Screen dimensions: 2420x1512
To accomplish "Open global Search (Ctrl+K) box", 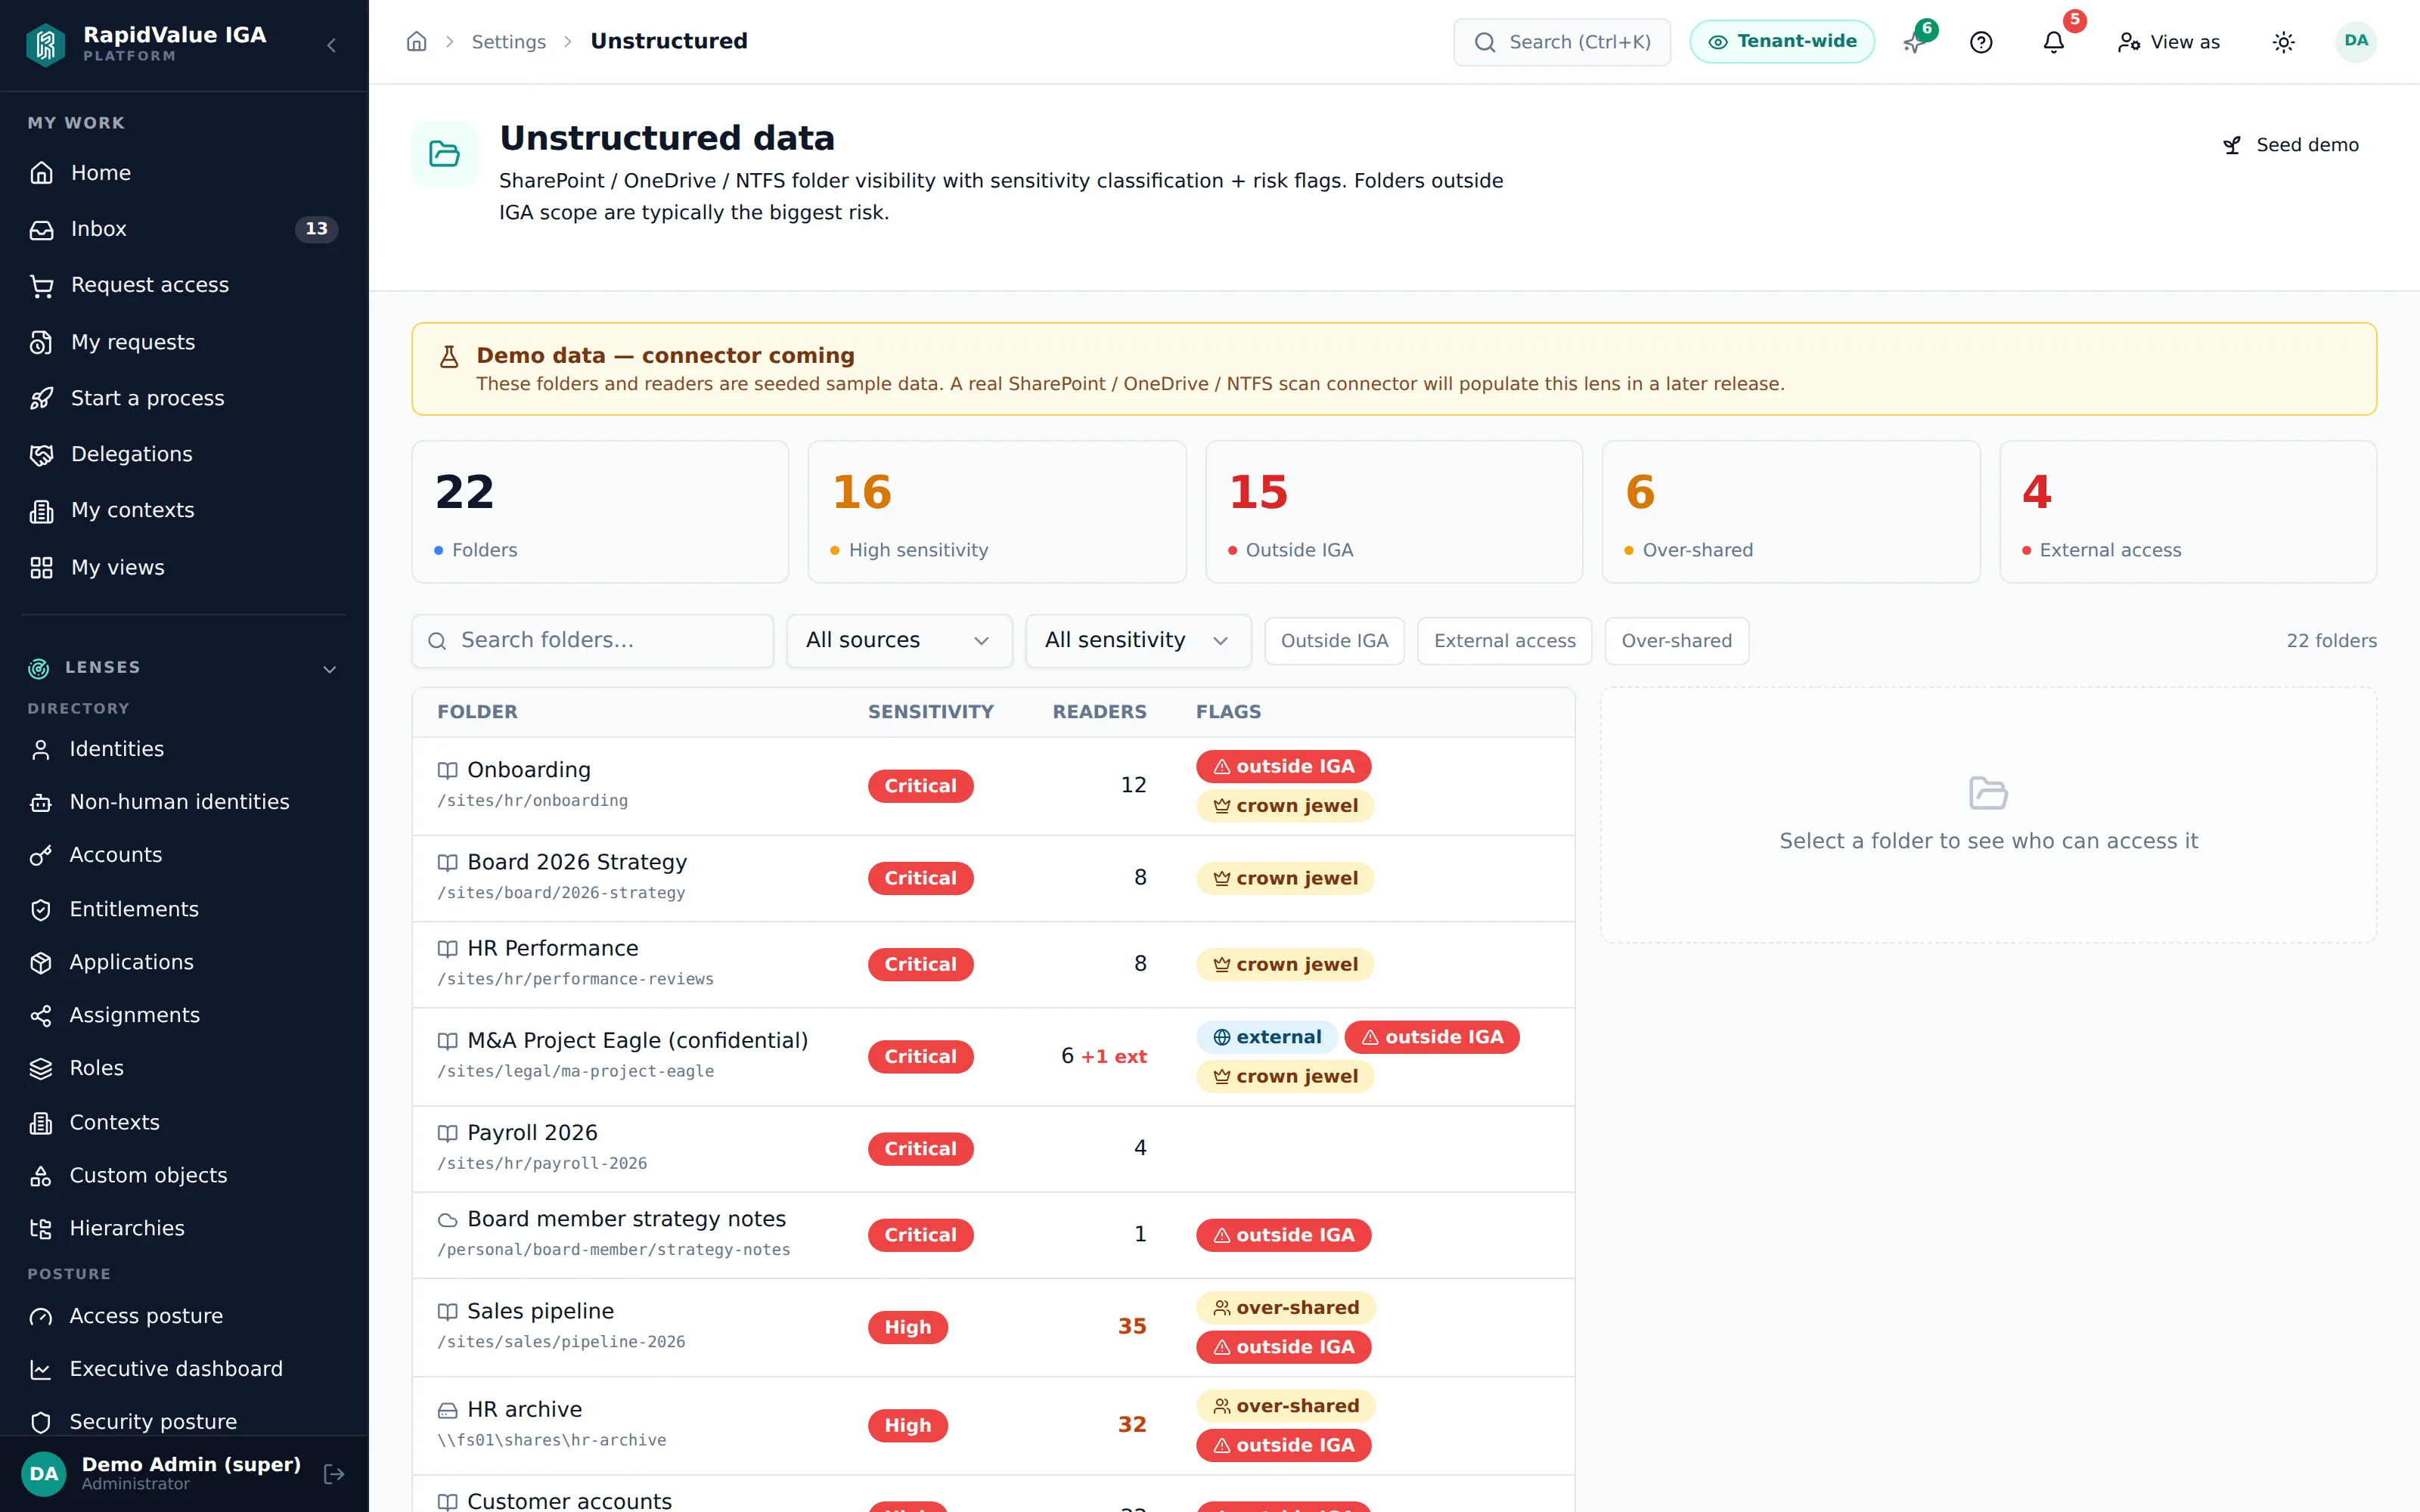I will coord(1562,42).
